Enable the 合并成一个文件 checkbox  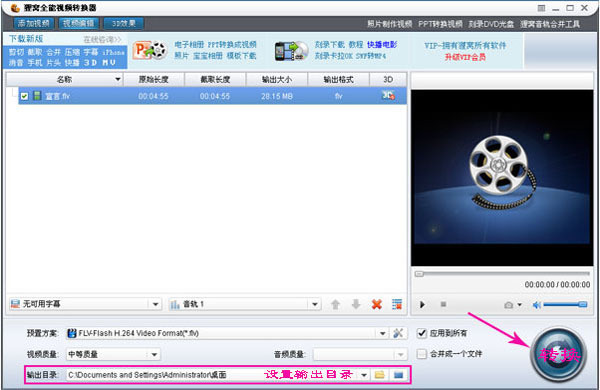click(422, 354)
